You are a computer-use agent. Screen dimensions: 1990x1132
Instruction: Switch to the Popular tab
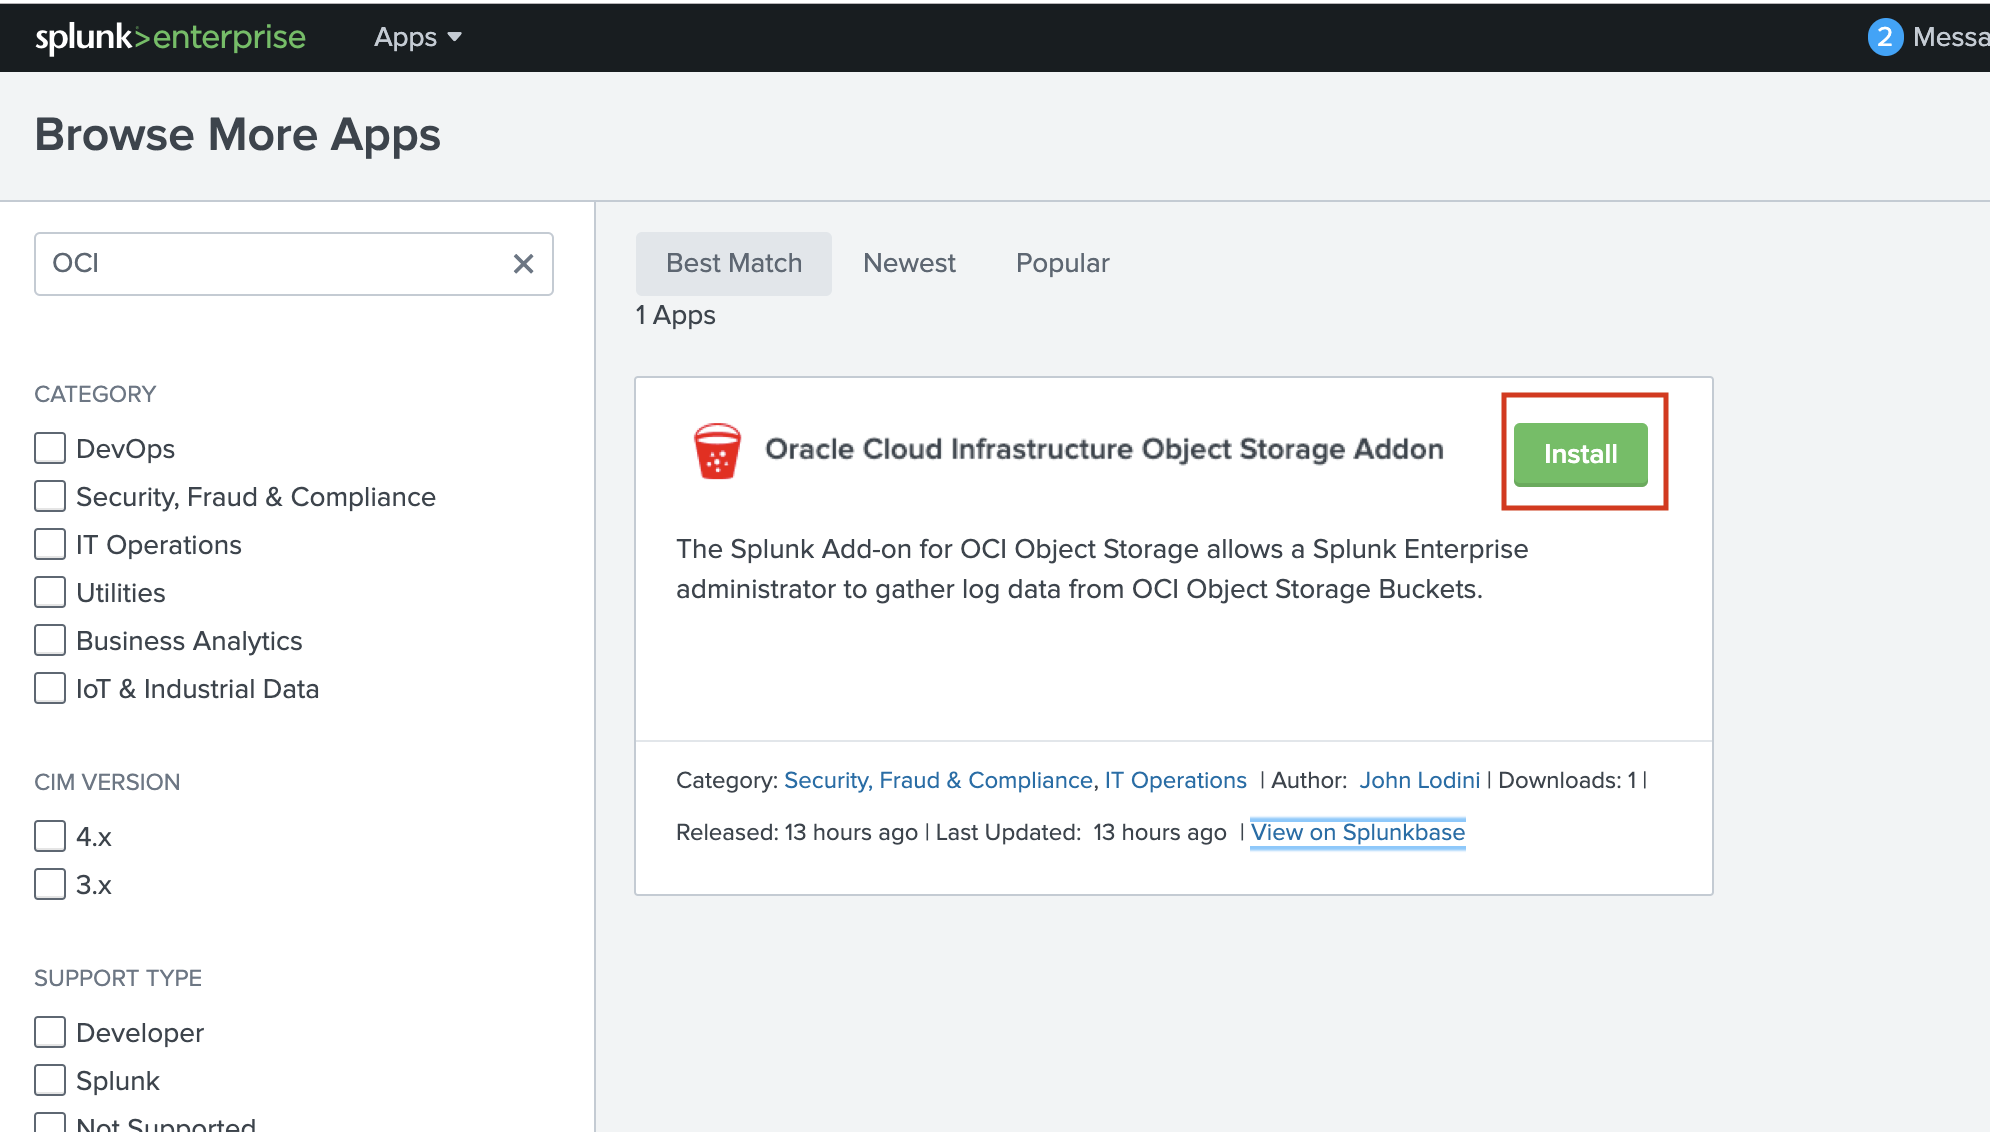tap(1062, 263)
